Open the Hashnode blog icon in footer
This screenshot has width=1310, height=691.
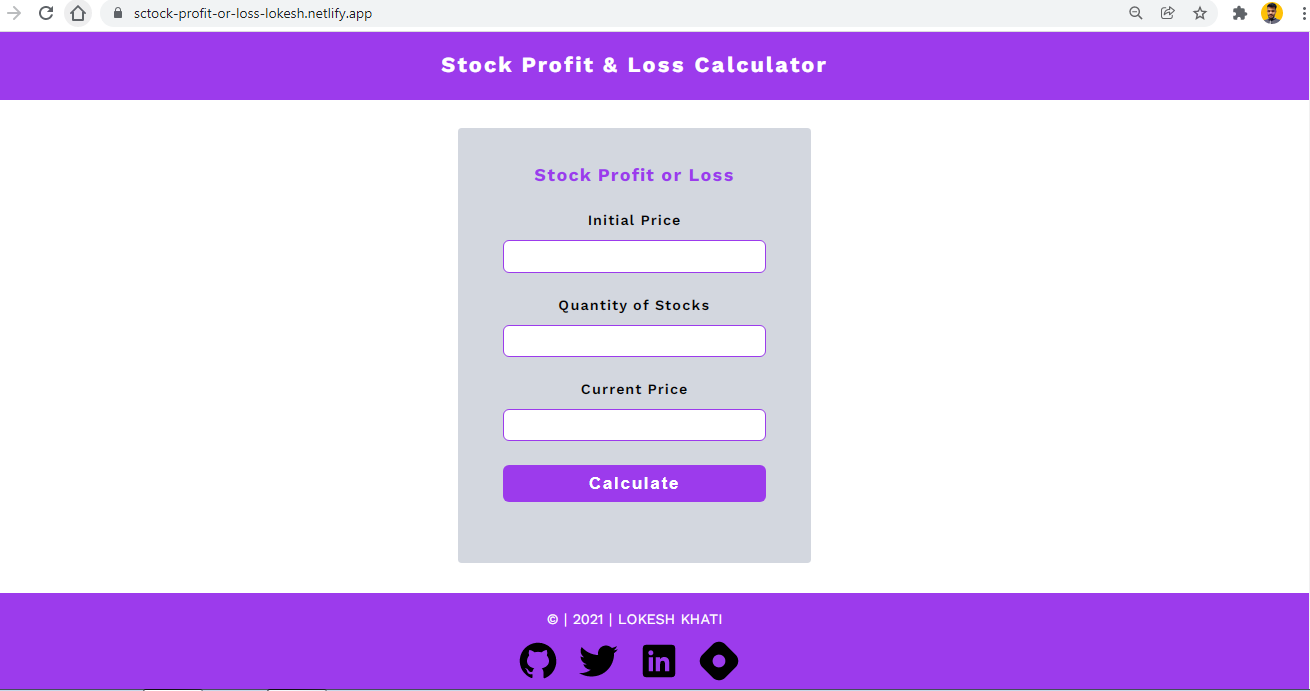coord(719,661)
